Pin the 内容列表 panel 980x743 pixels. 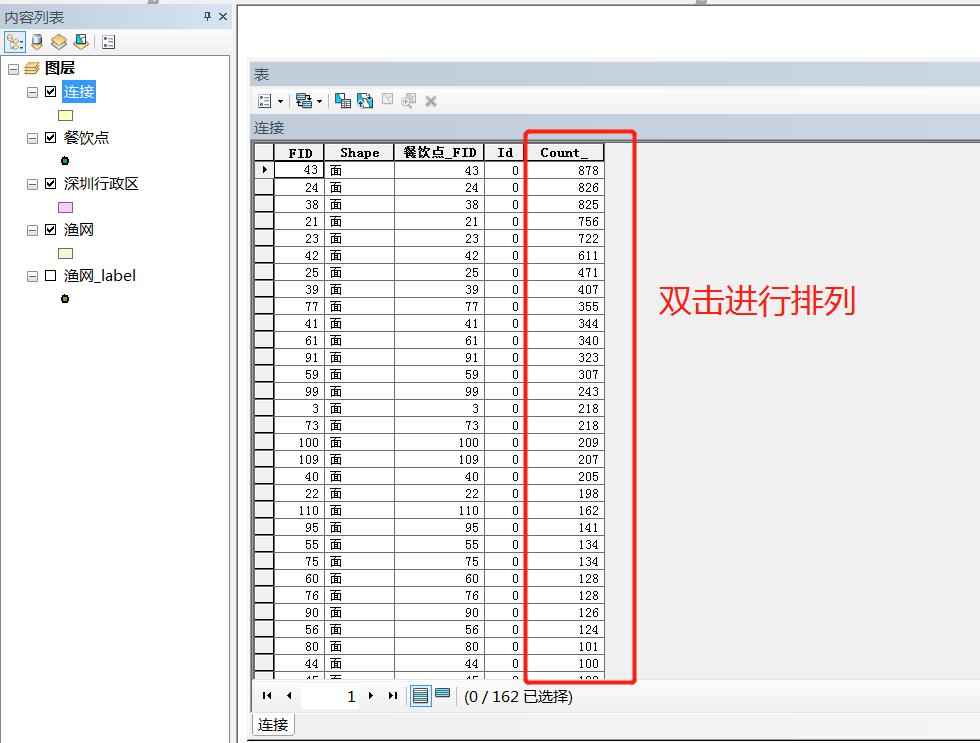207,17
